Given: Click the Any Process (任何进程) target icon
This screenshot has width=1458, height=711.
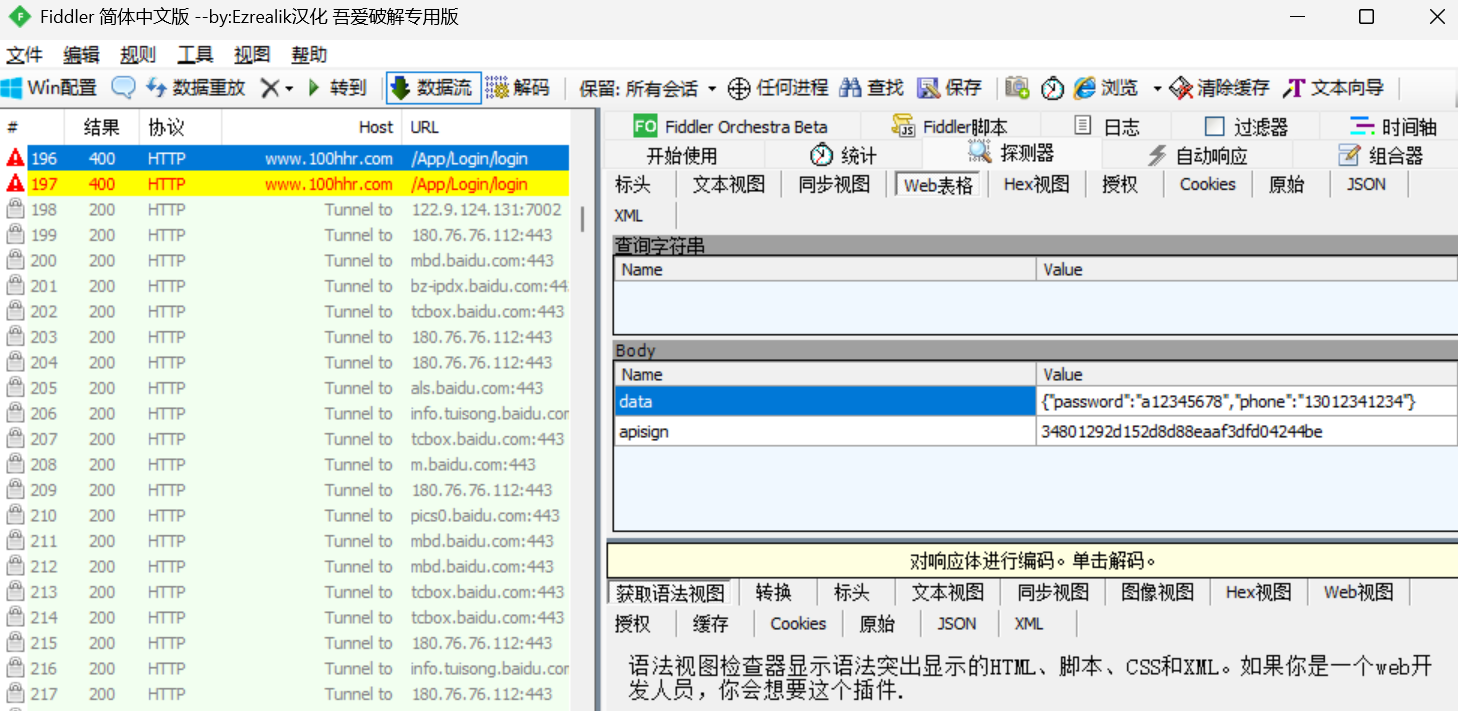Looking at the screenshot, I should point(738,88).
